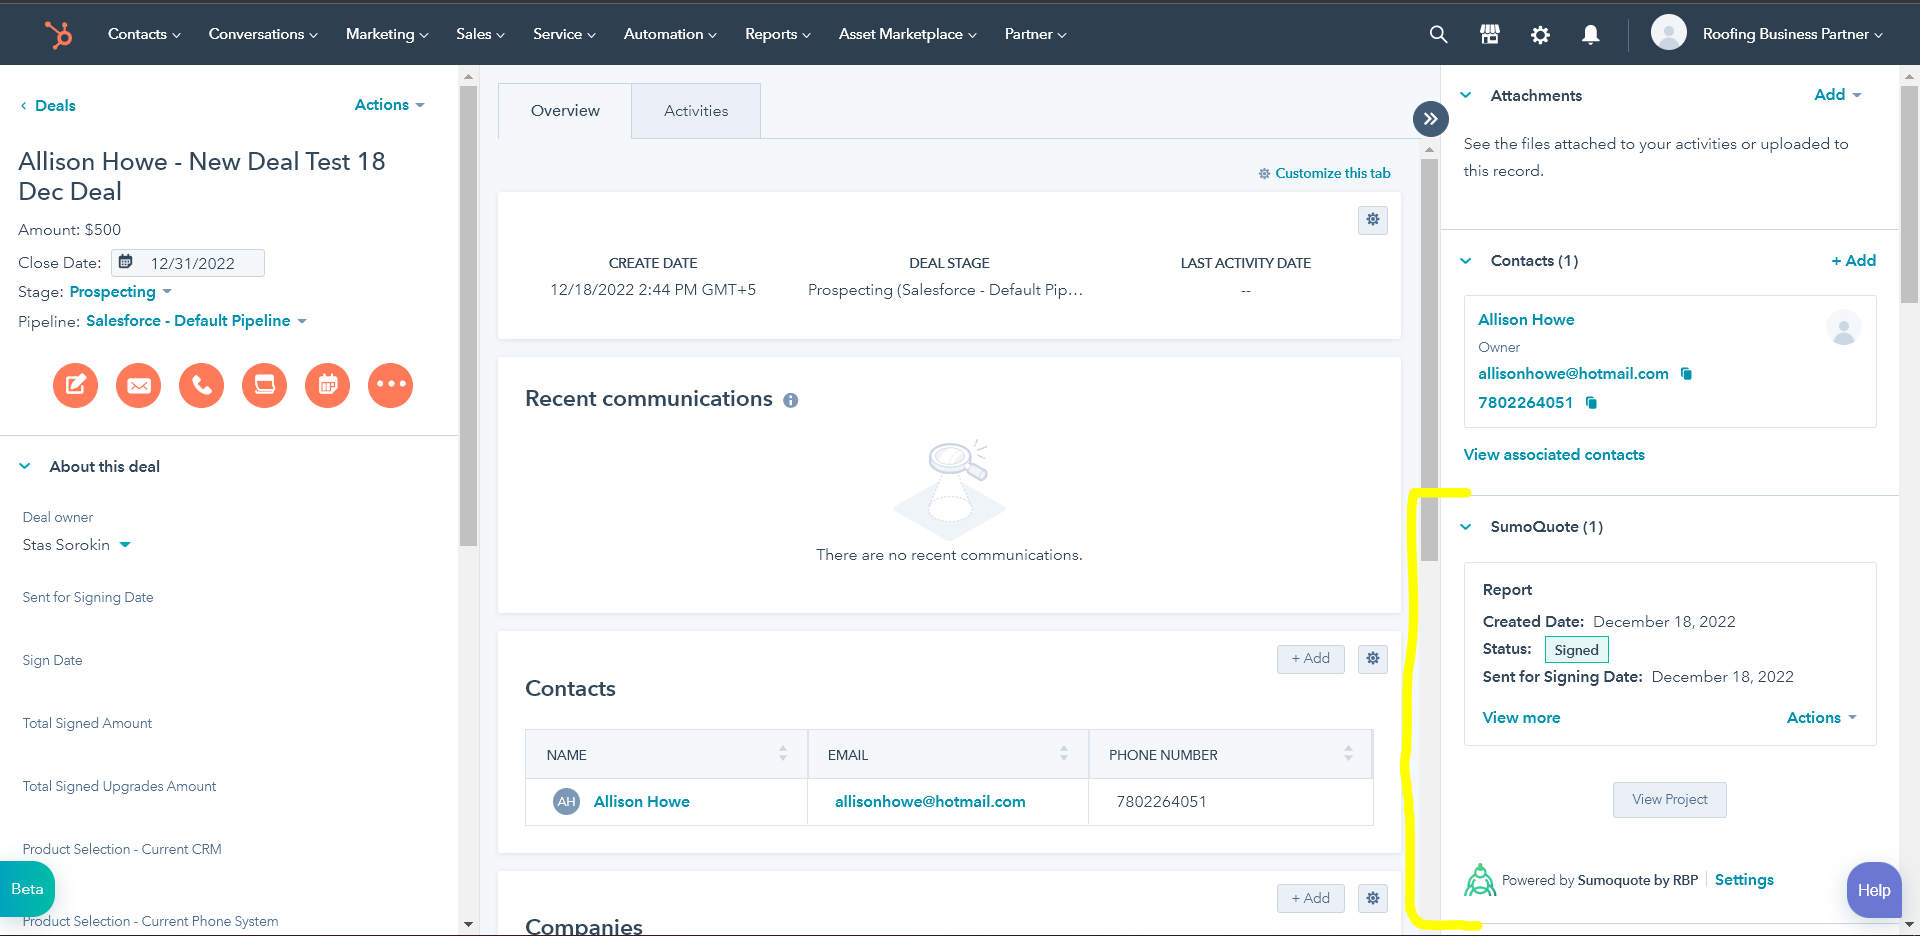Open View associated contacts link
This screenshot has width=1920, height=936.
(1554, 455)
